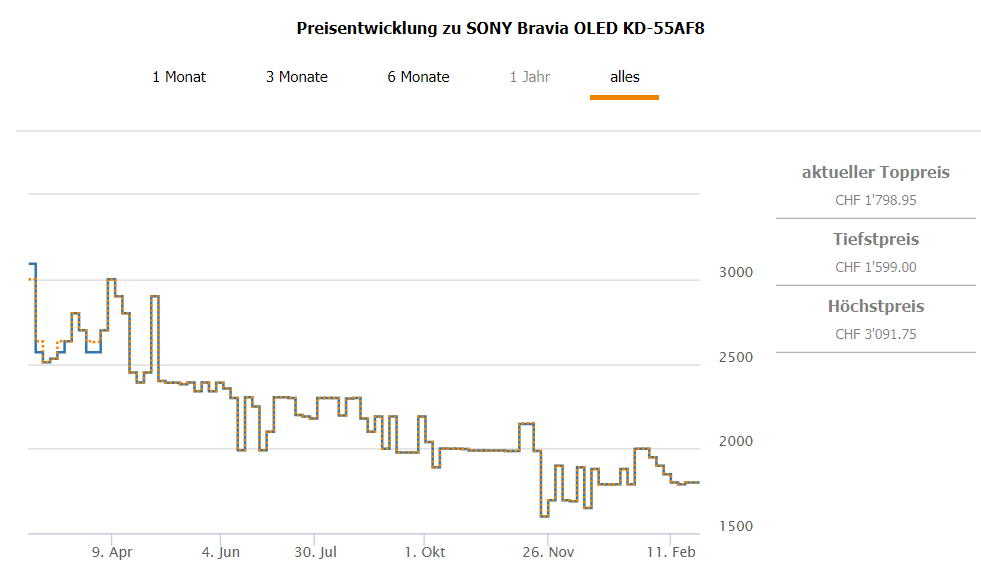Viewport: 981px width, 575px height.
Task: Click the "Höchstpreis" heading
Action: coord(876,307)
